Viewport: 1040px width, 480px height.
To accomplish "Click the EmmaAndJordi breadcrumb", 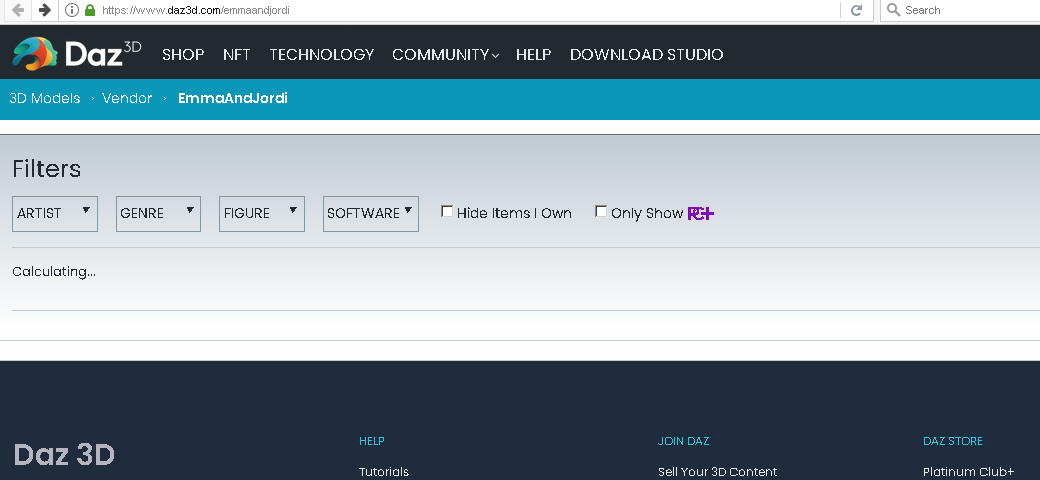I will [233, 98].
